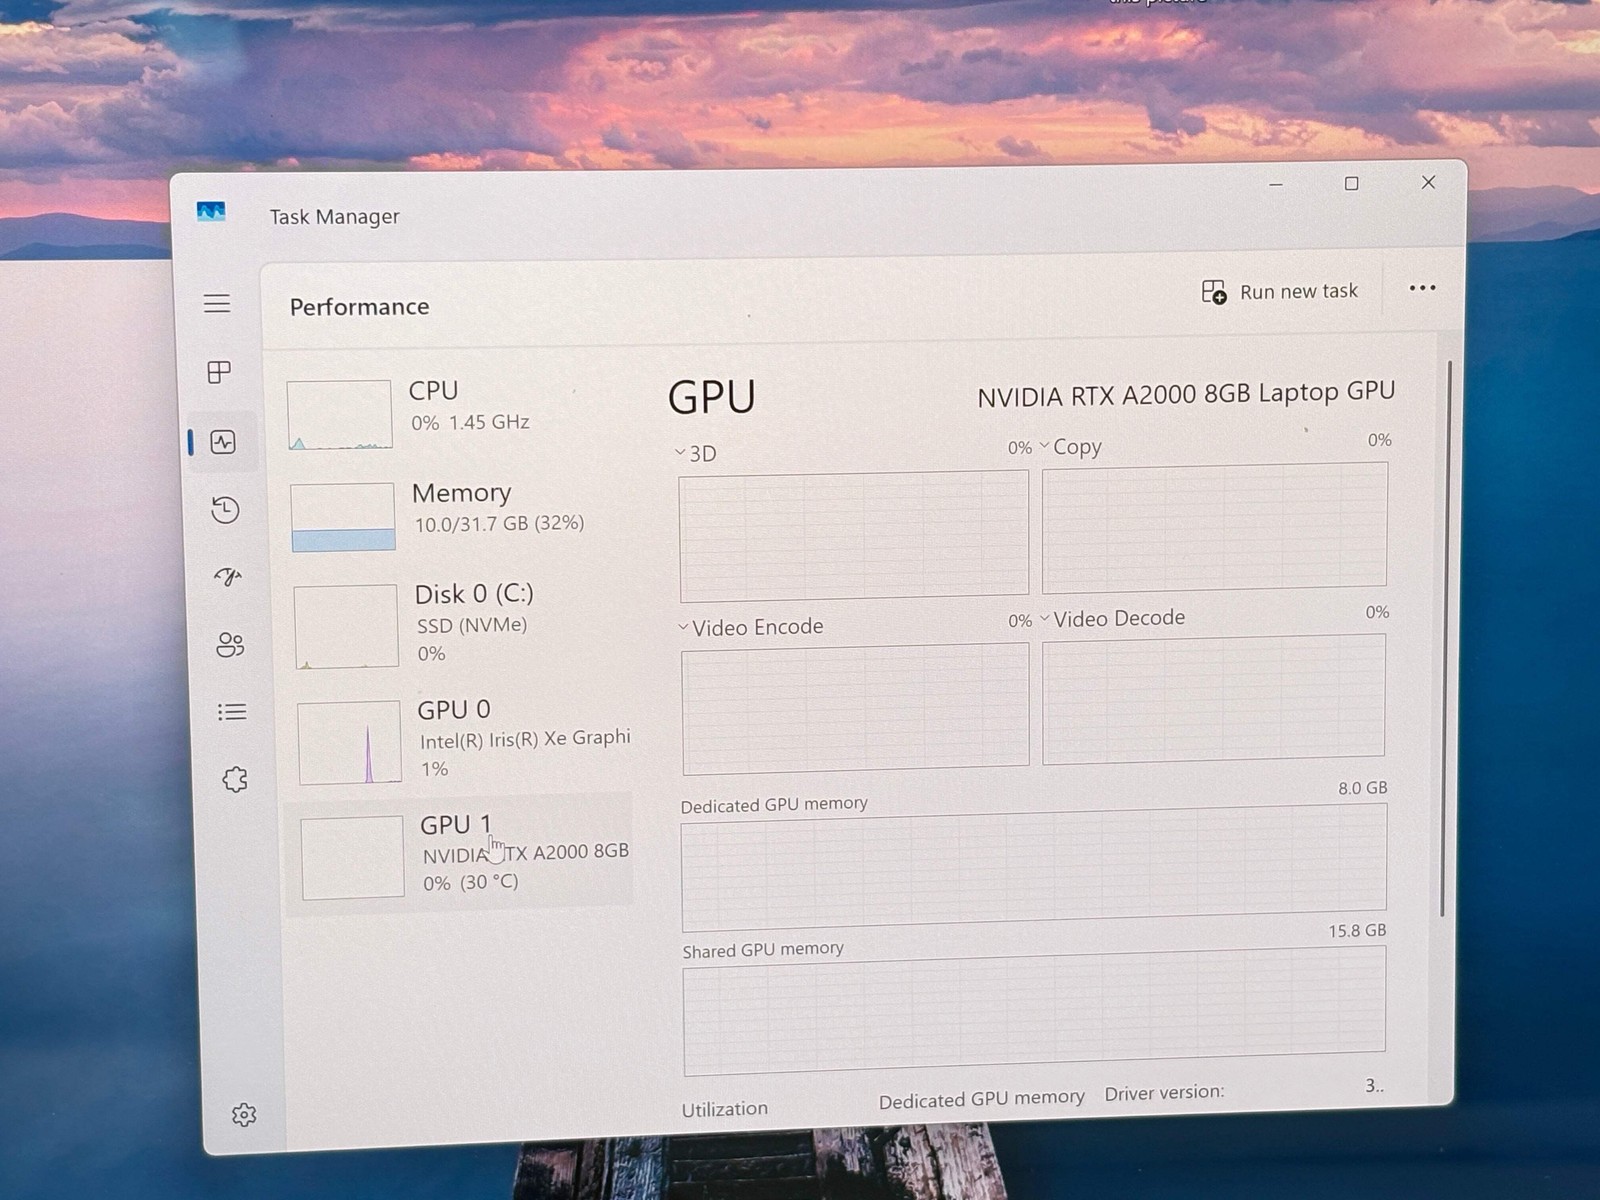Click the NVIDIA RTX A2000 8GB Laptop GPU title

click(1186, 394)
